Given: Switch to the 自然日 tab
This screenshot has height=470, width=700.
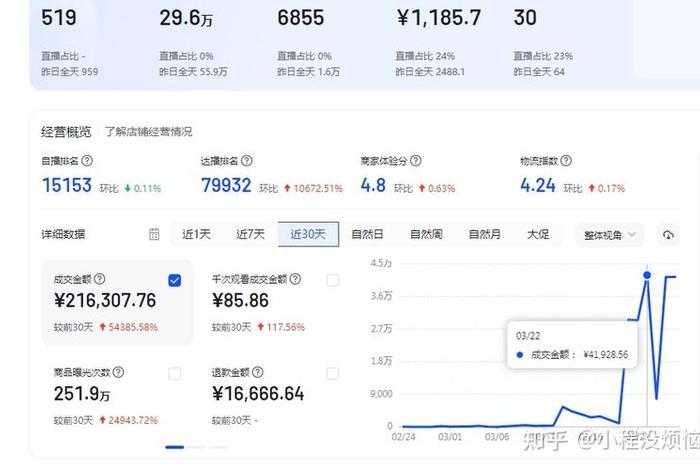Looking at the screenshot, I should coord(367,234).
